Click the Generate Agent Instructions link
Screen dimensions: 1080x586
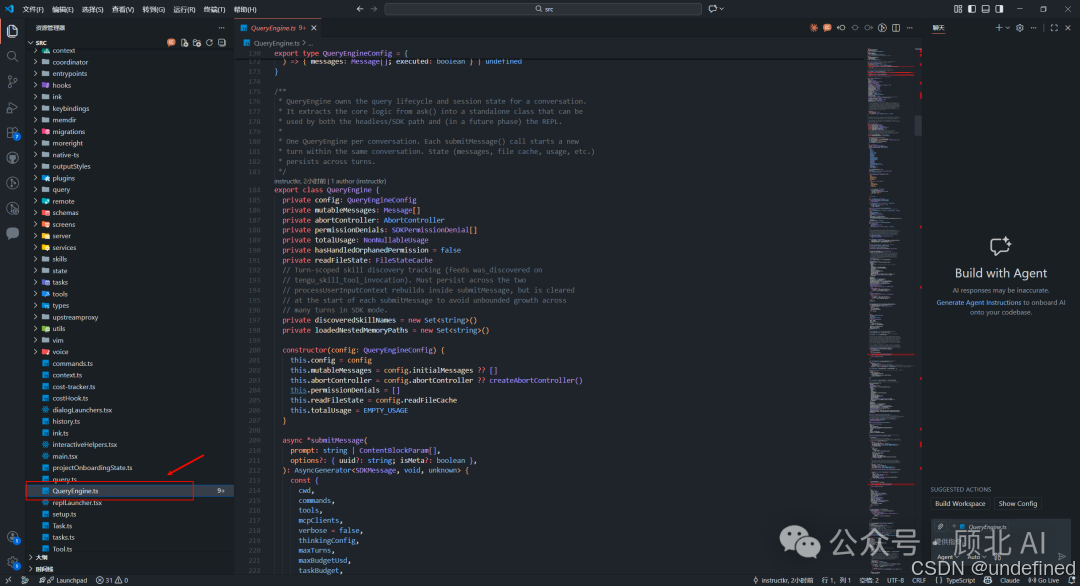[x=978, y=302]
